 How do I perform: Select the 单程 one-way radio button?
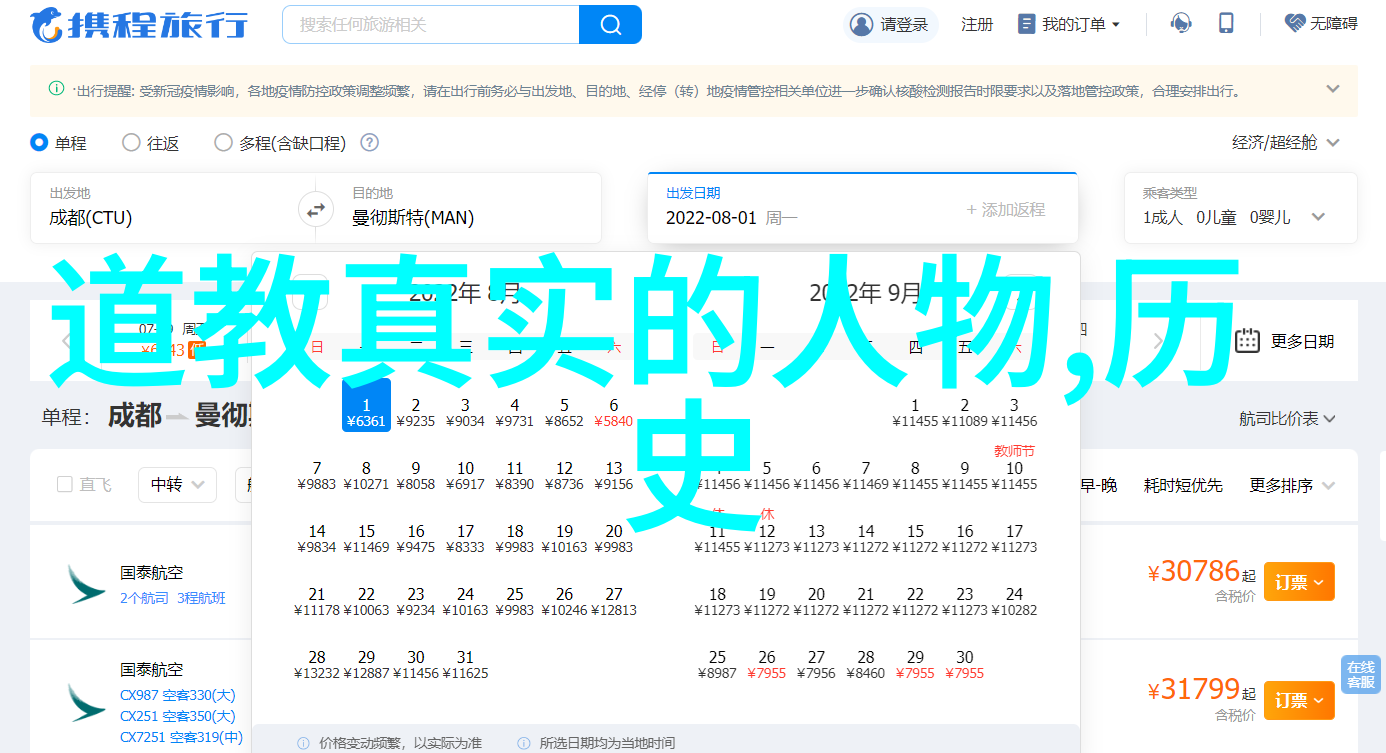click(40, 143)
